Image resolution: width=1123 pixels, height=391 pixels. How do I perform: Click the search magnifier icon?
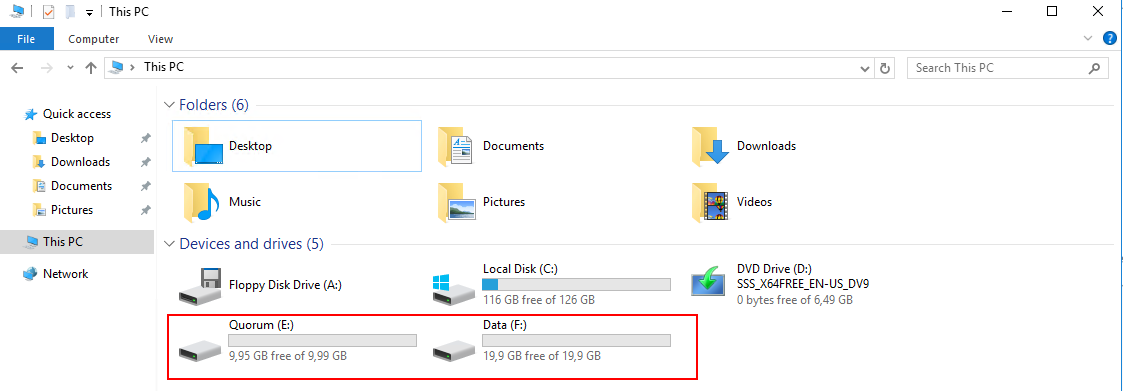pyautogui.click(x=1094, y=68)
